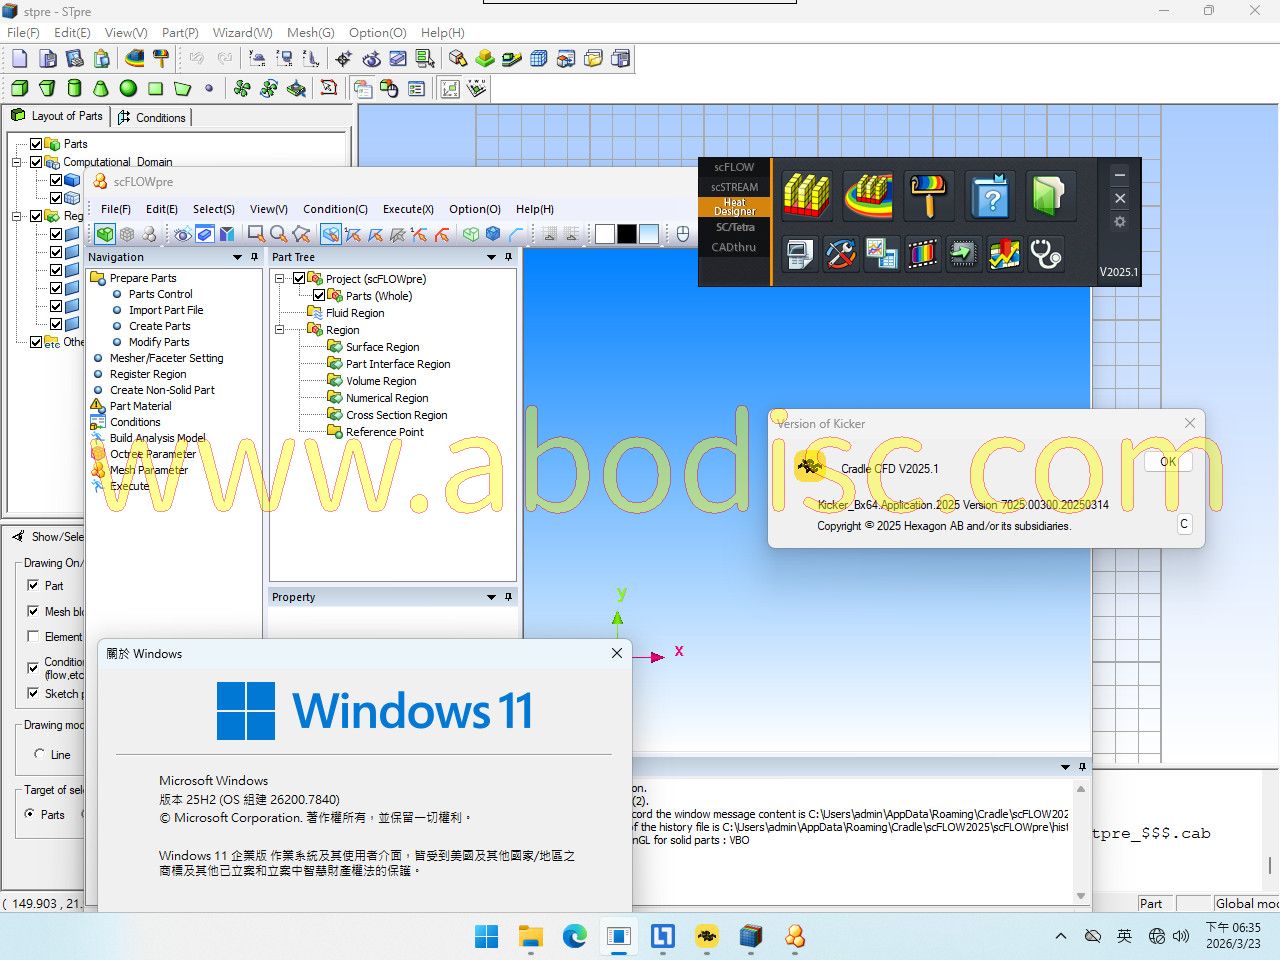
Task: Switch to the Conditions tab
Action: tap(152, 117)
